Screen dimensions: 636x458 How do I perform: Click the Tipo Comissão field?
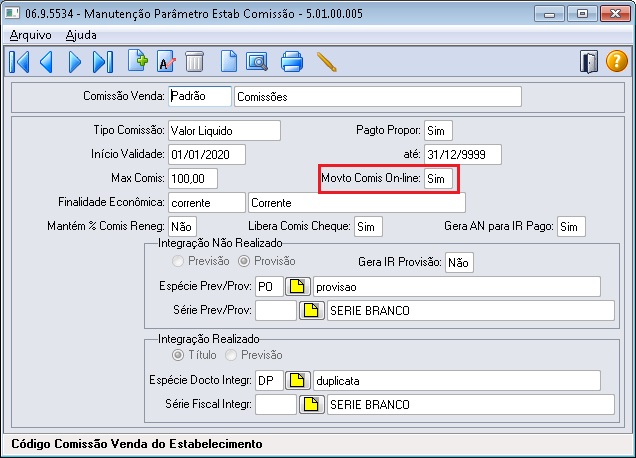224,131
